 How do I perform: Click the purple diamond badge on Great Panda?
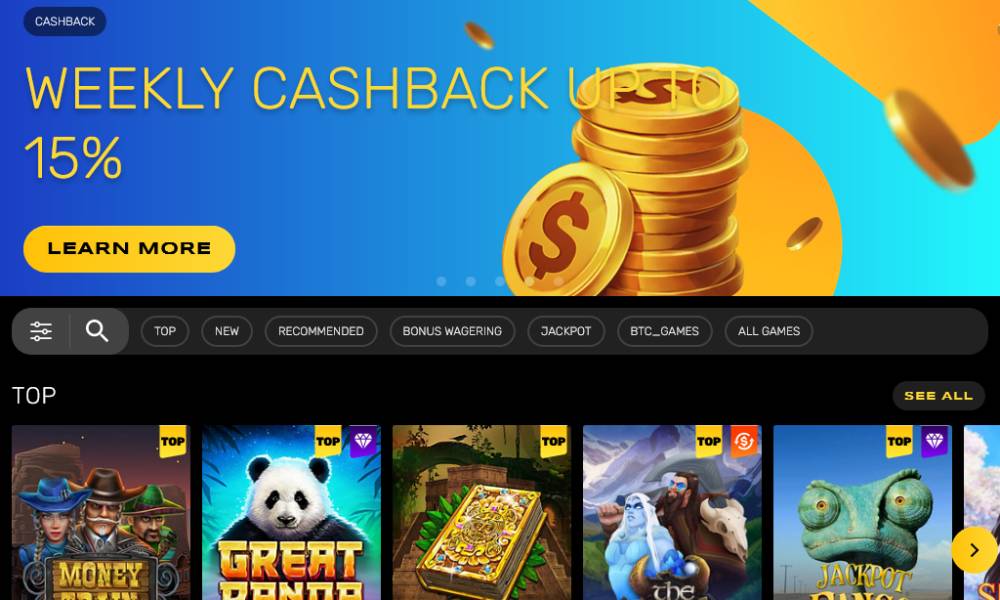point(364,441)
